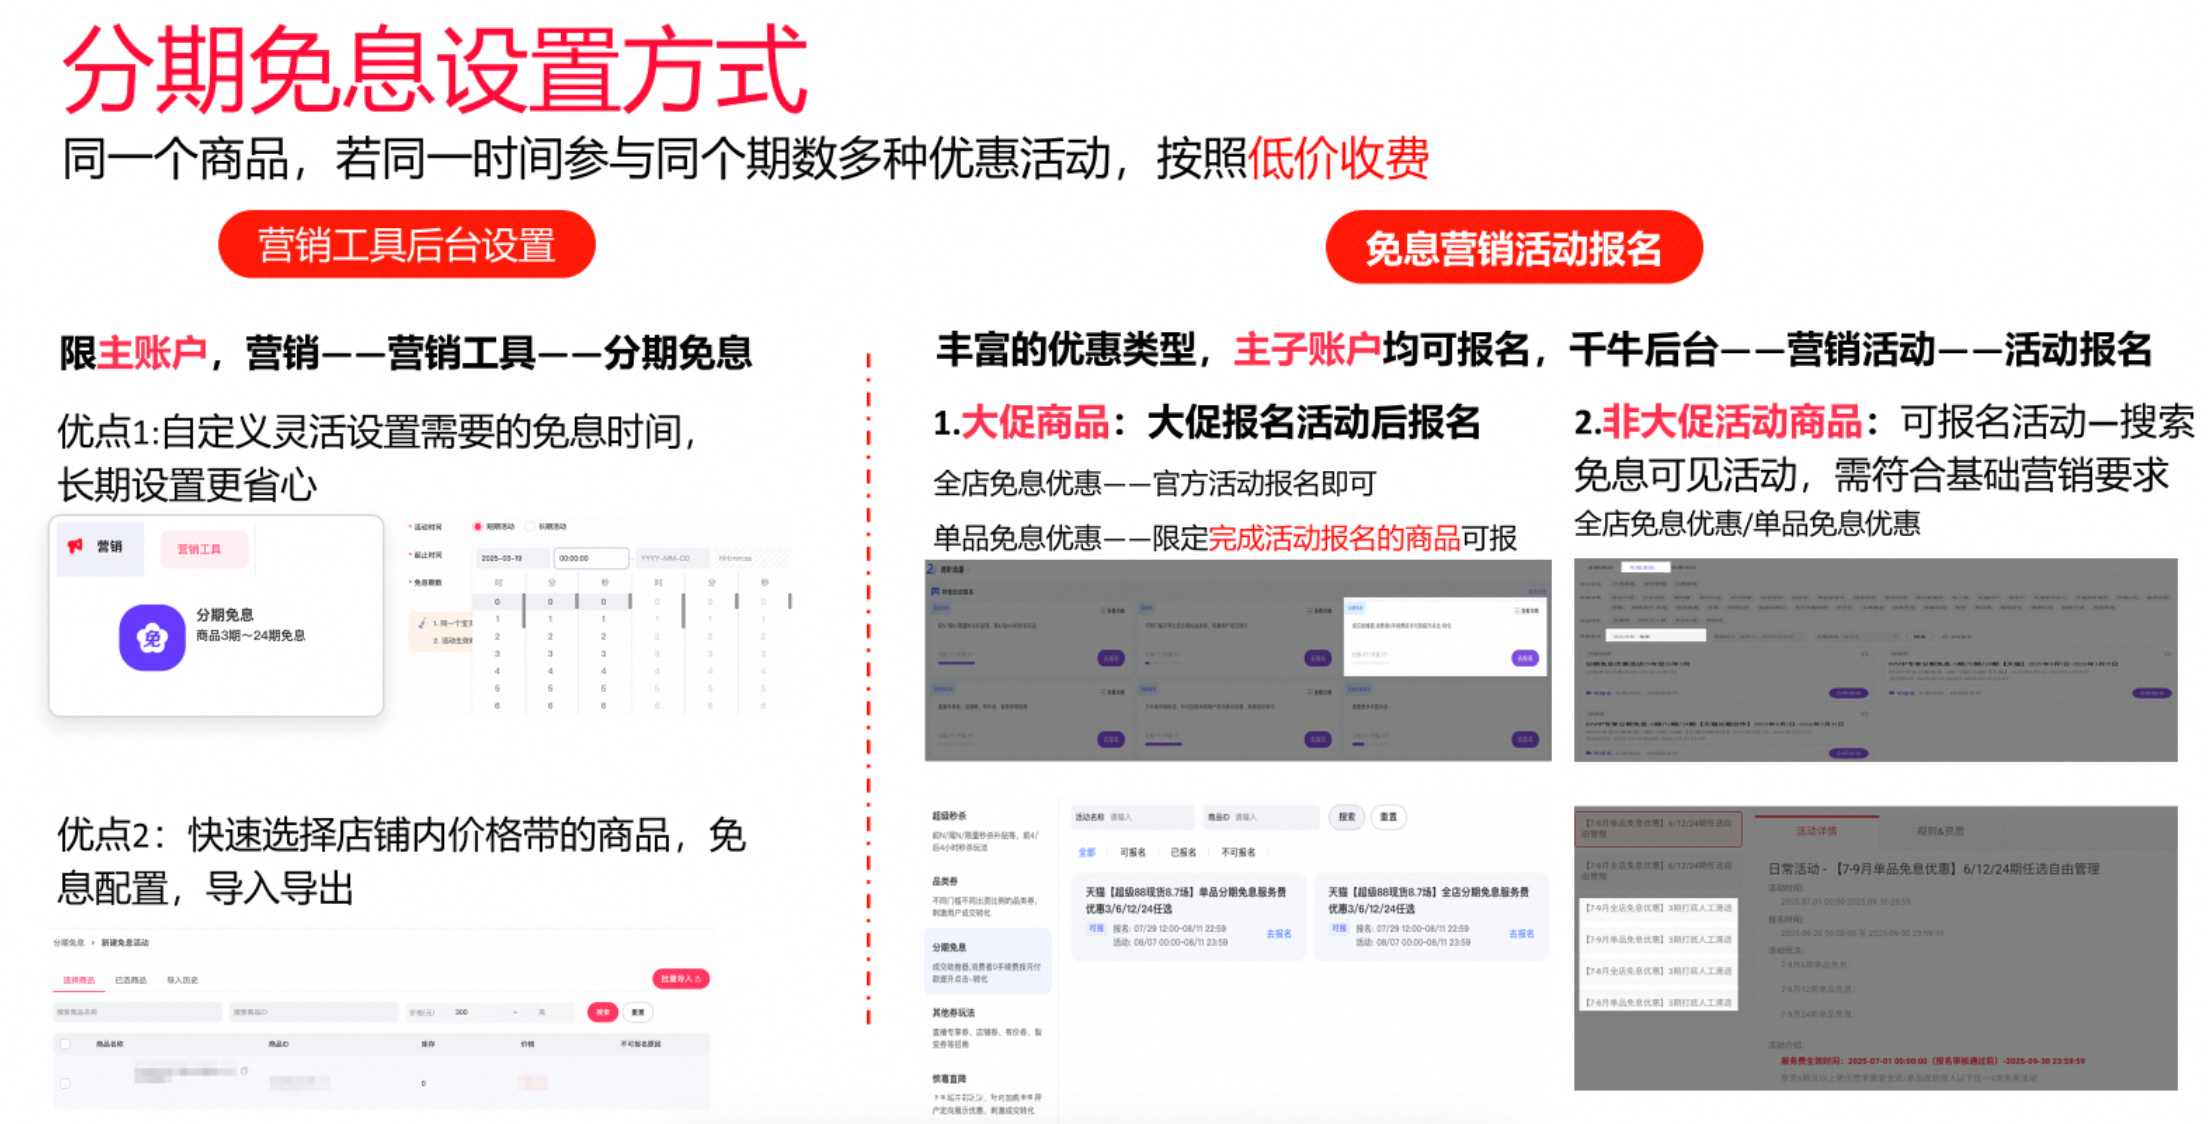
Task: Tick the first product row checkbox
Action: click(x=66, y=1083)
